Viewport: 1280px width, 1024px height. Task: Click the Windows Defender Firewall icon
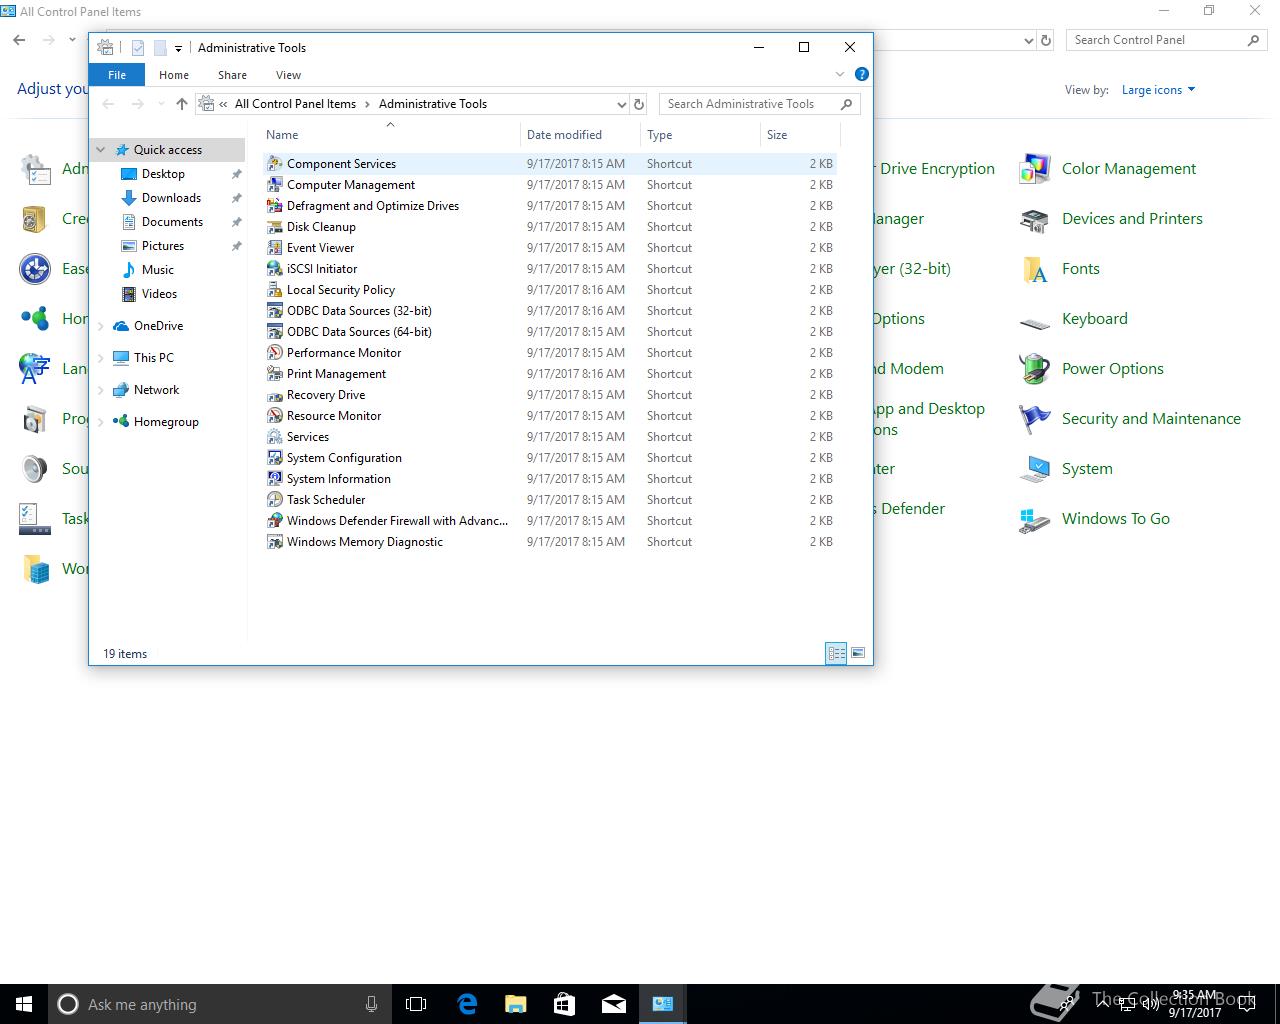(275, 520)
